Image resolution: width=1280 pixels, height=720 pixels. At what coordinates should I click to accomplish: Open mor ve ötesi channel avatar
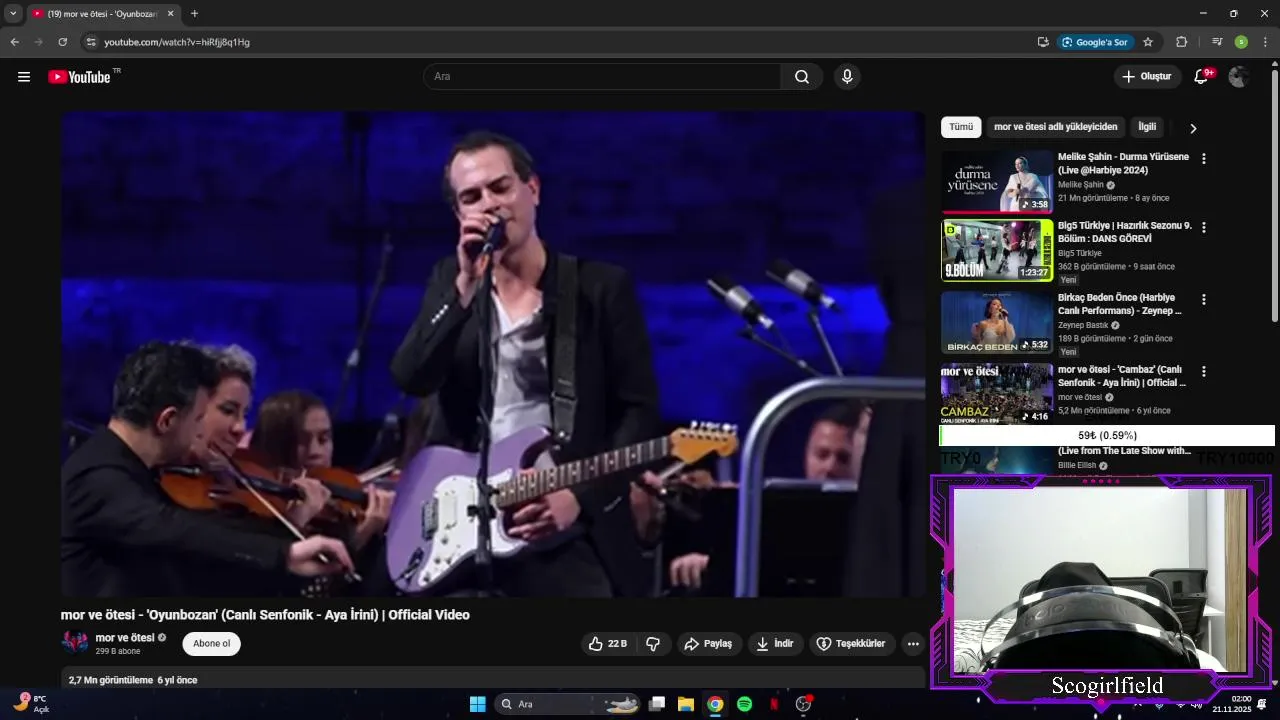[75, 643]
